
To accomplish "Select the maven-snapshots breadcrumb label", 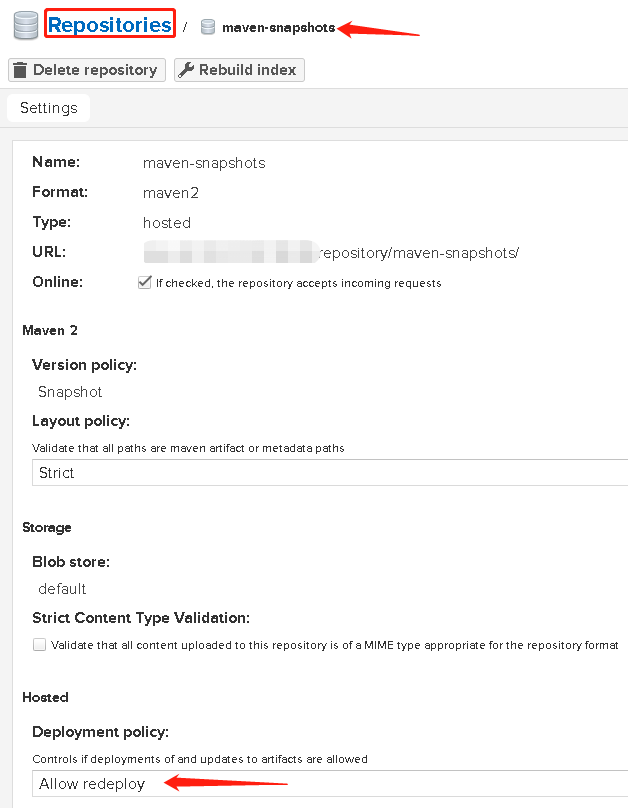I will tap(278, 28).
